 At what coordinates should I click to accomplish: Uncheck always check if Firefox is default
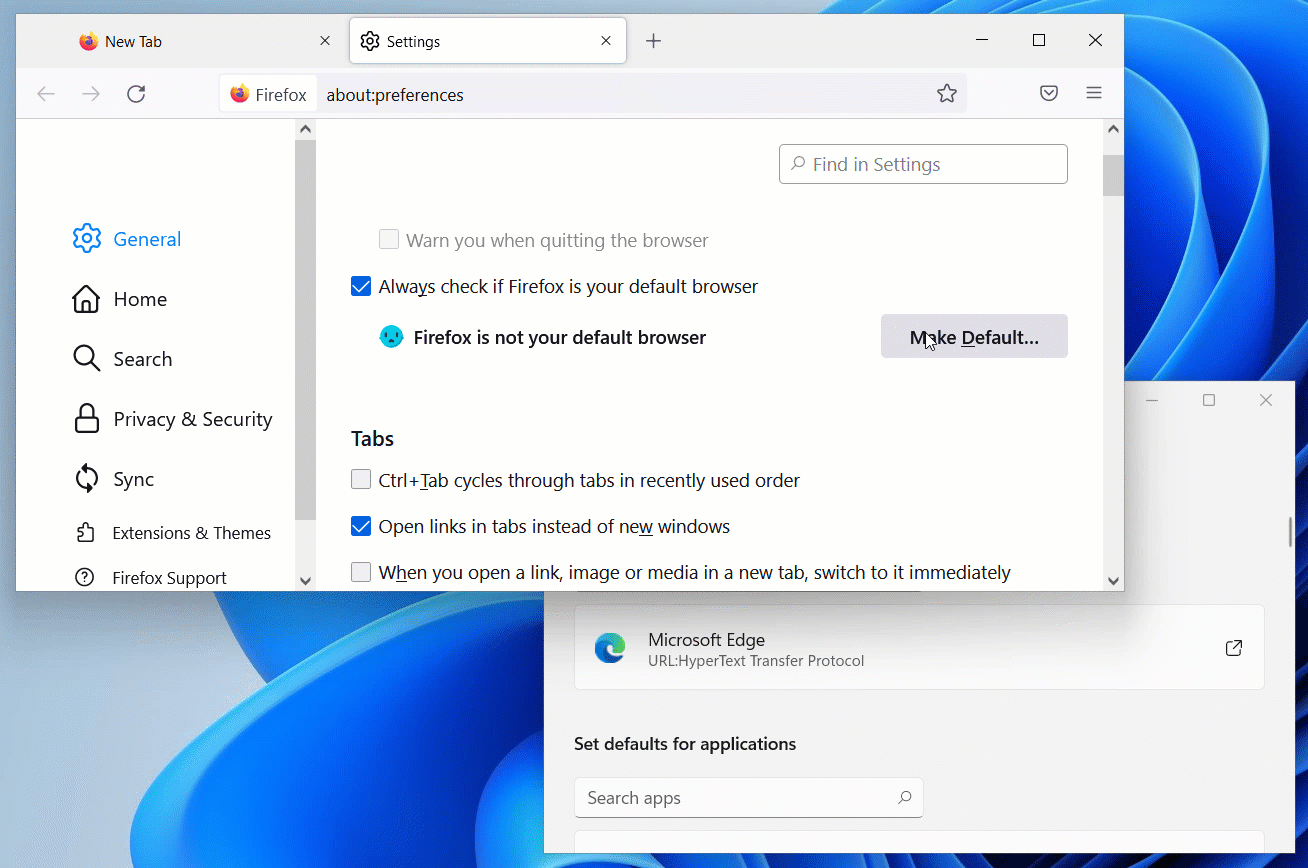click(360, 286)
